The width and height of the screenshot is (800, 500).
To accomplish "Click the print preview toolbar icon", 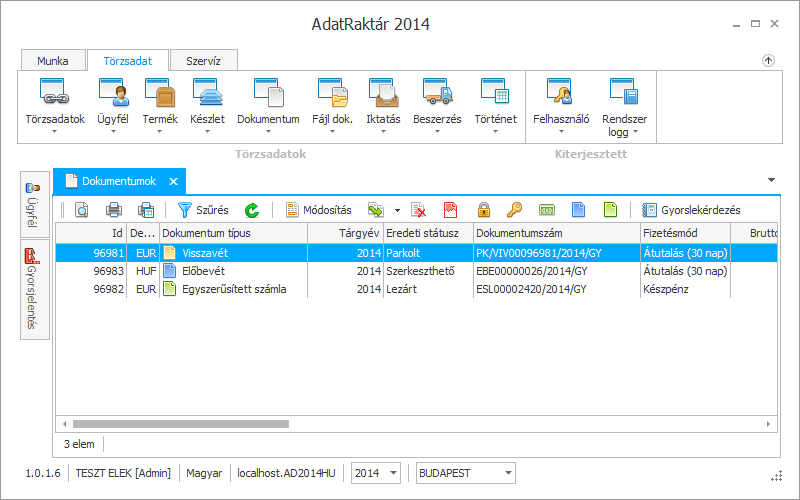I will click(x=82, y=210).
